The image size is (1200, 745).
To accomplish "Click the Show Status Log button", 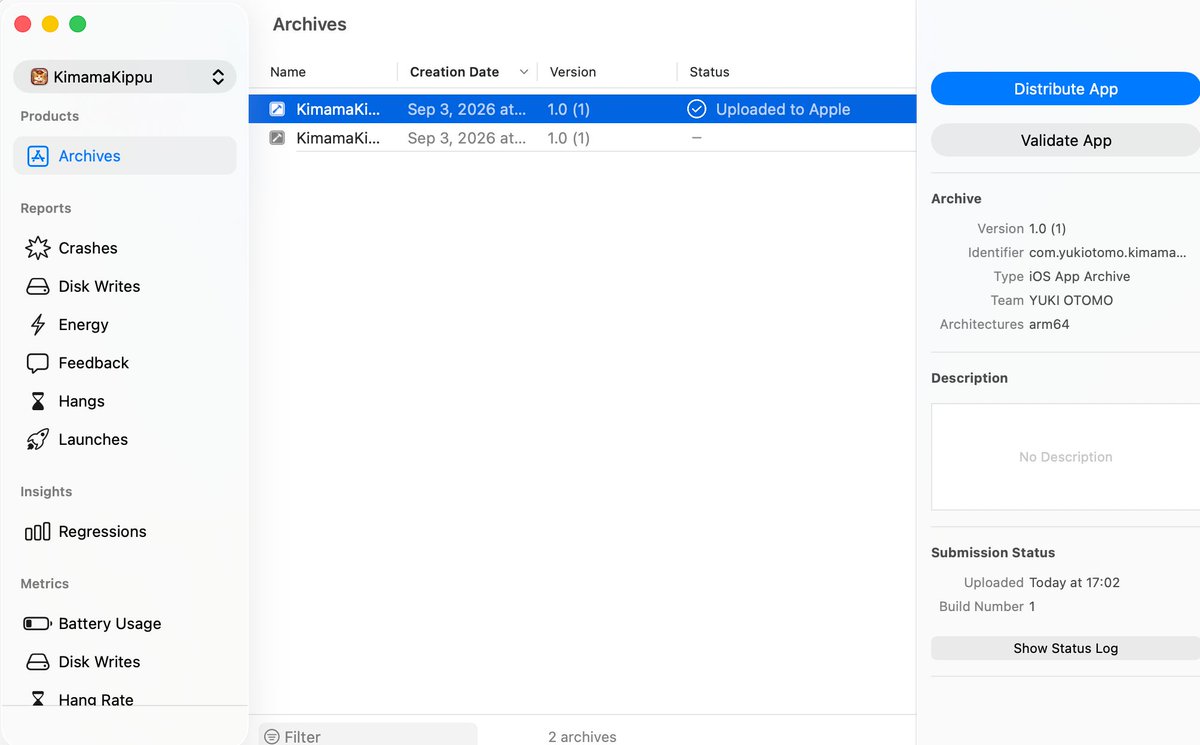I will click(x=1066, y=648).
